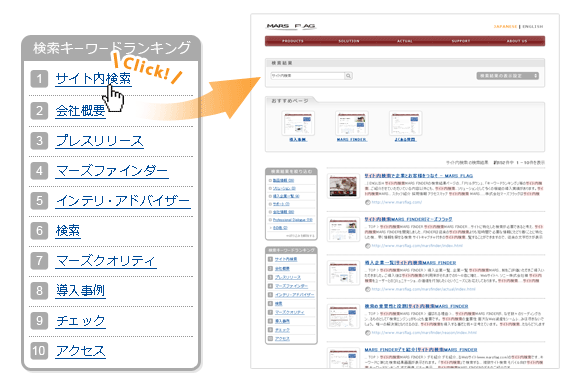Screen dimensions: 580x380
Task: Click the number 5 rank badge in large panel
Action: (x=39, y=201)
